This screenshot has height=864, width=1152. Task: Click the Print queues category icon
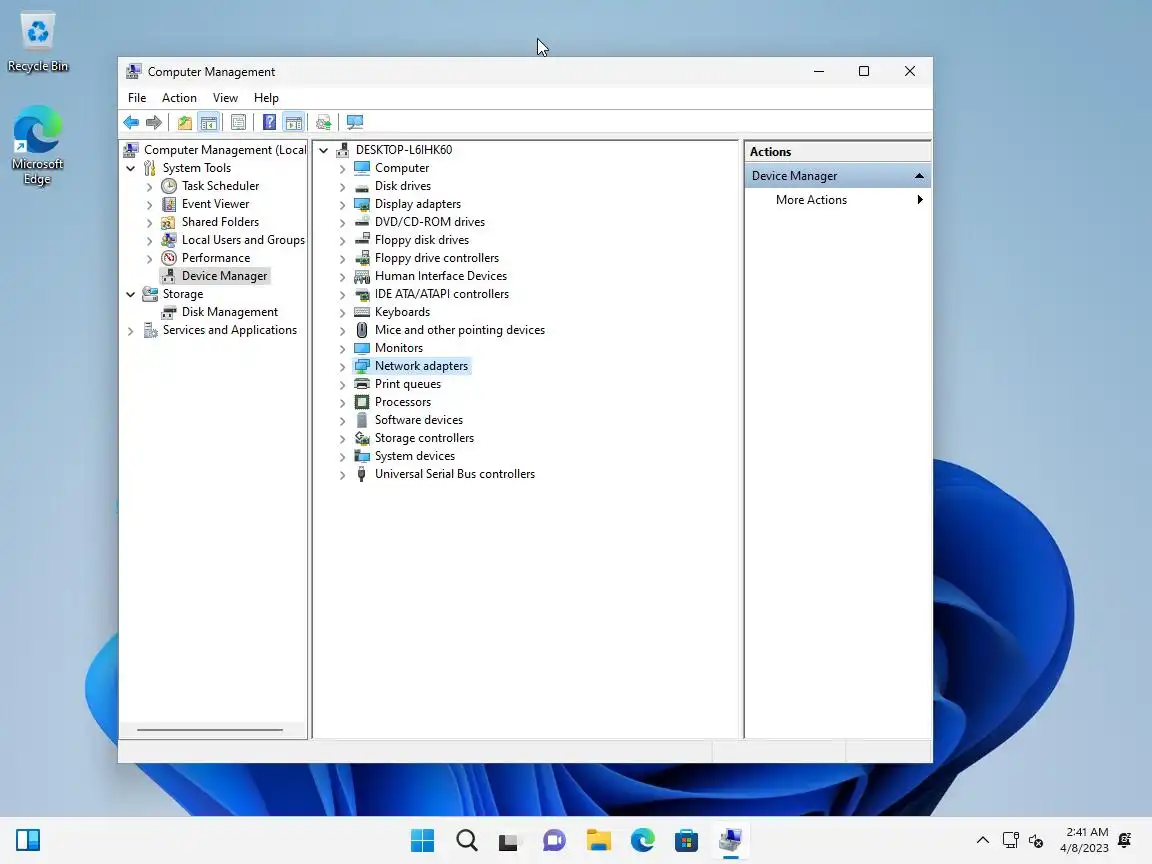(x=361, y=384)
